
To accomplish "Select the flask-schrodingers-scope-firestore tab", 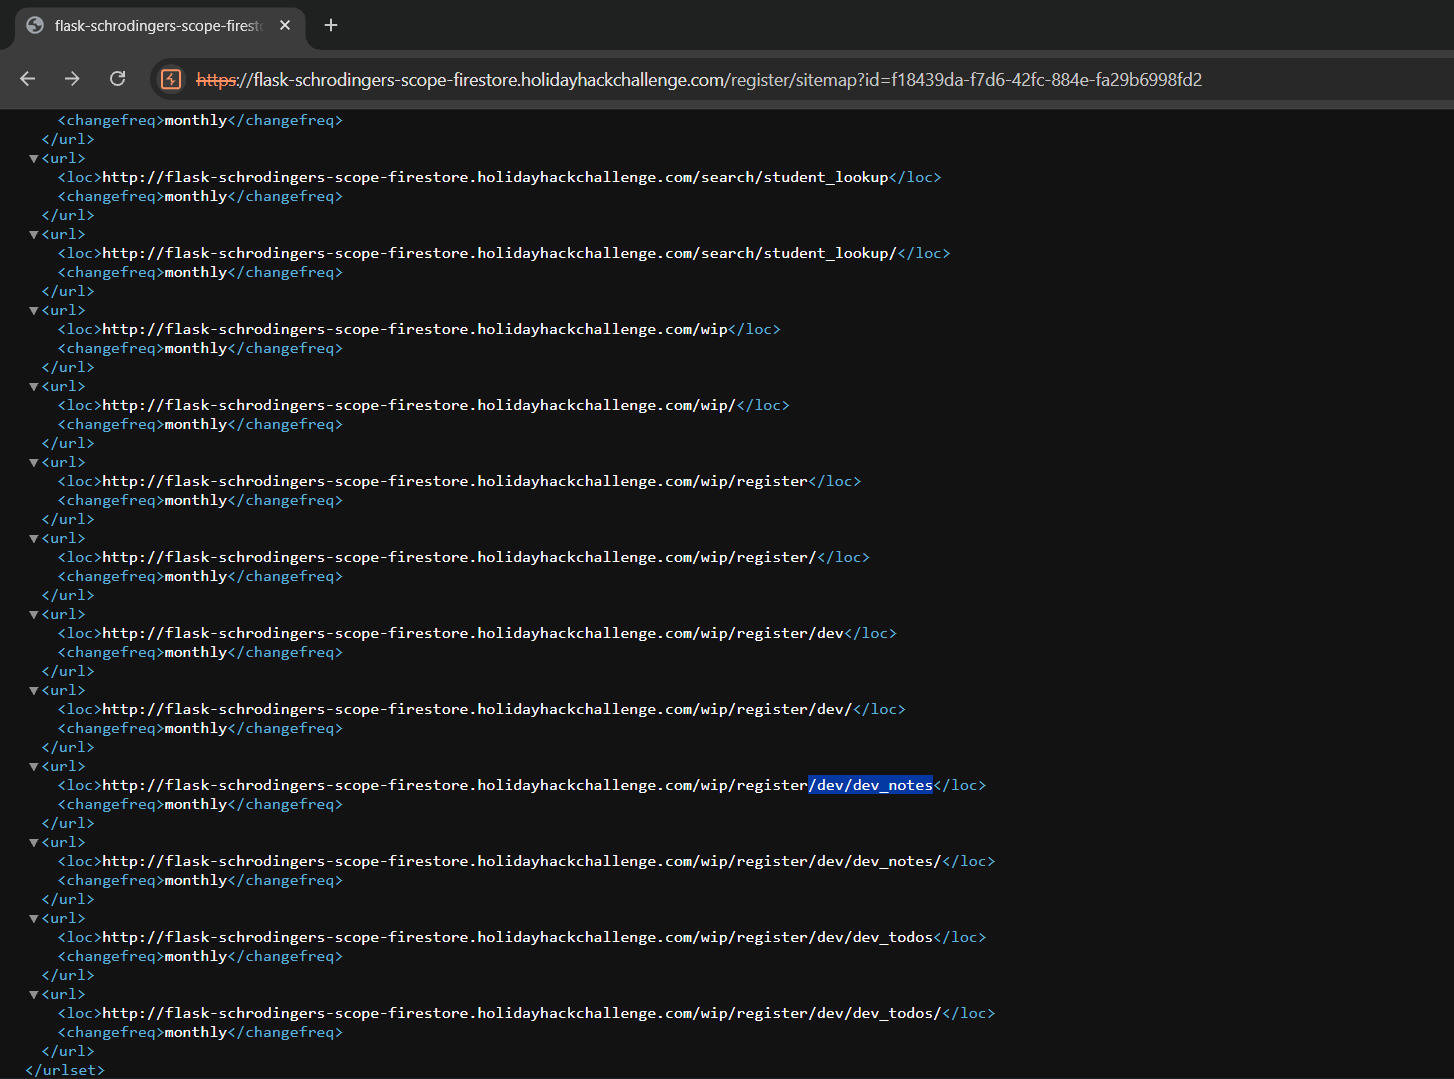I will (160, 26).
